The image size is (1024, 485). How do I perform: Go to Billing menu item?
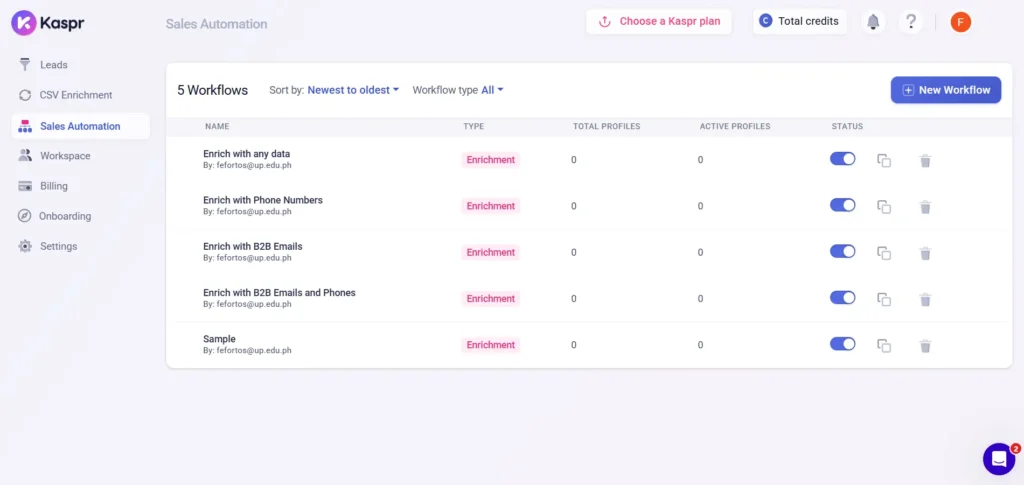click(x=54, y=186)
